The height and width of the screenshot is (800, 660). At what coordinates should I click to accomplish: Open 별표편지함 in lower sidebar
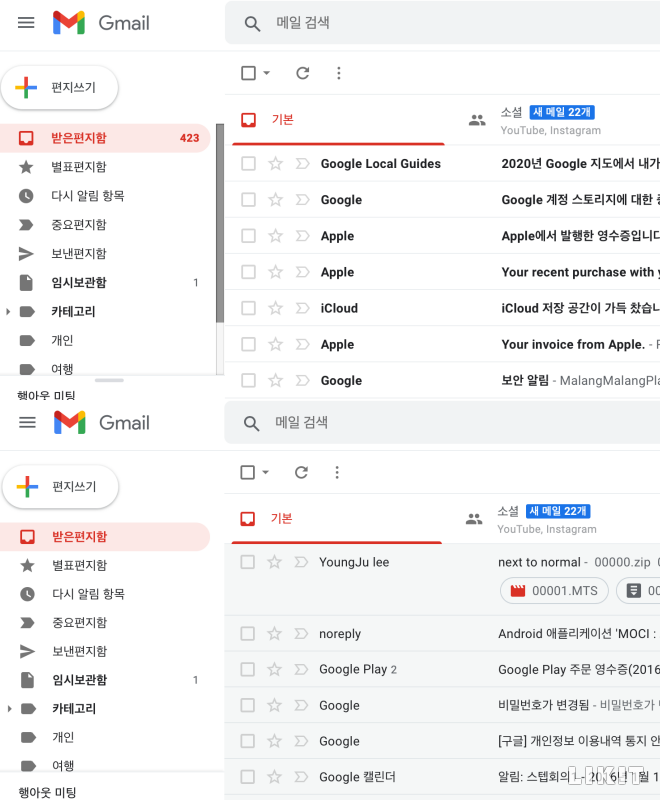coord(105,565)
